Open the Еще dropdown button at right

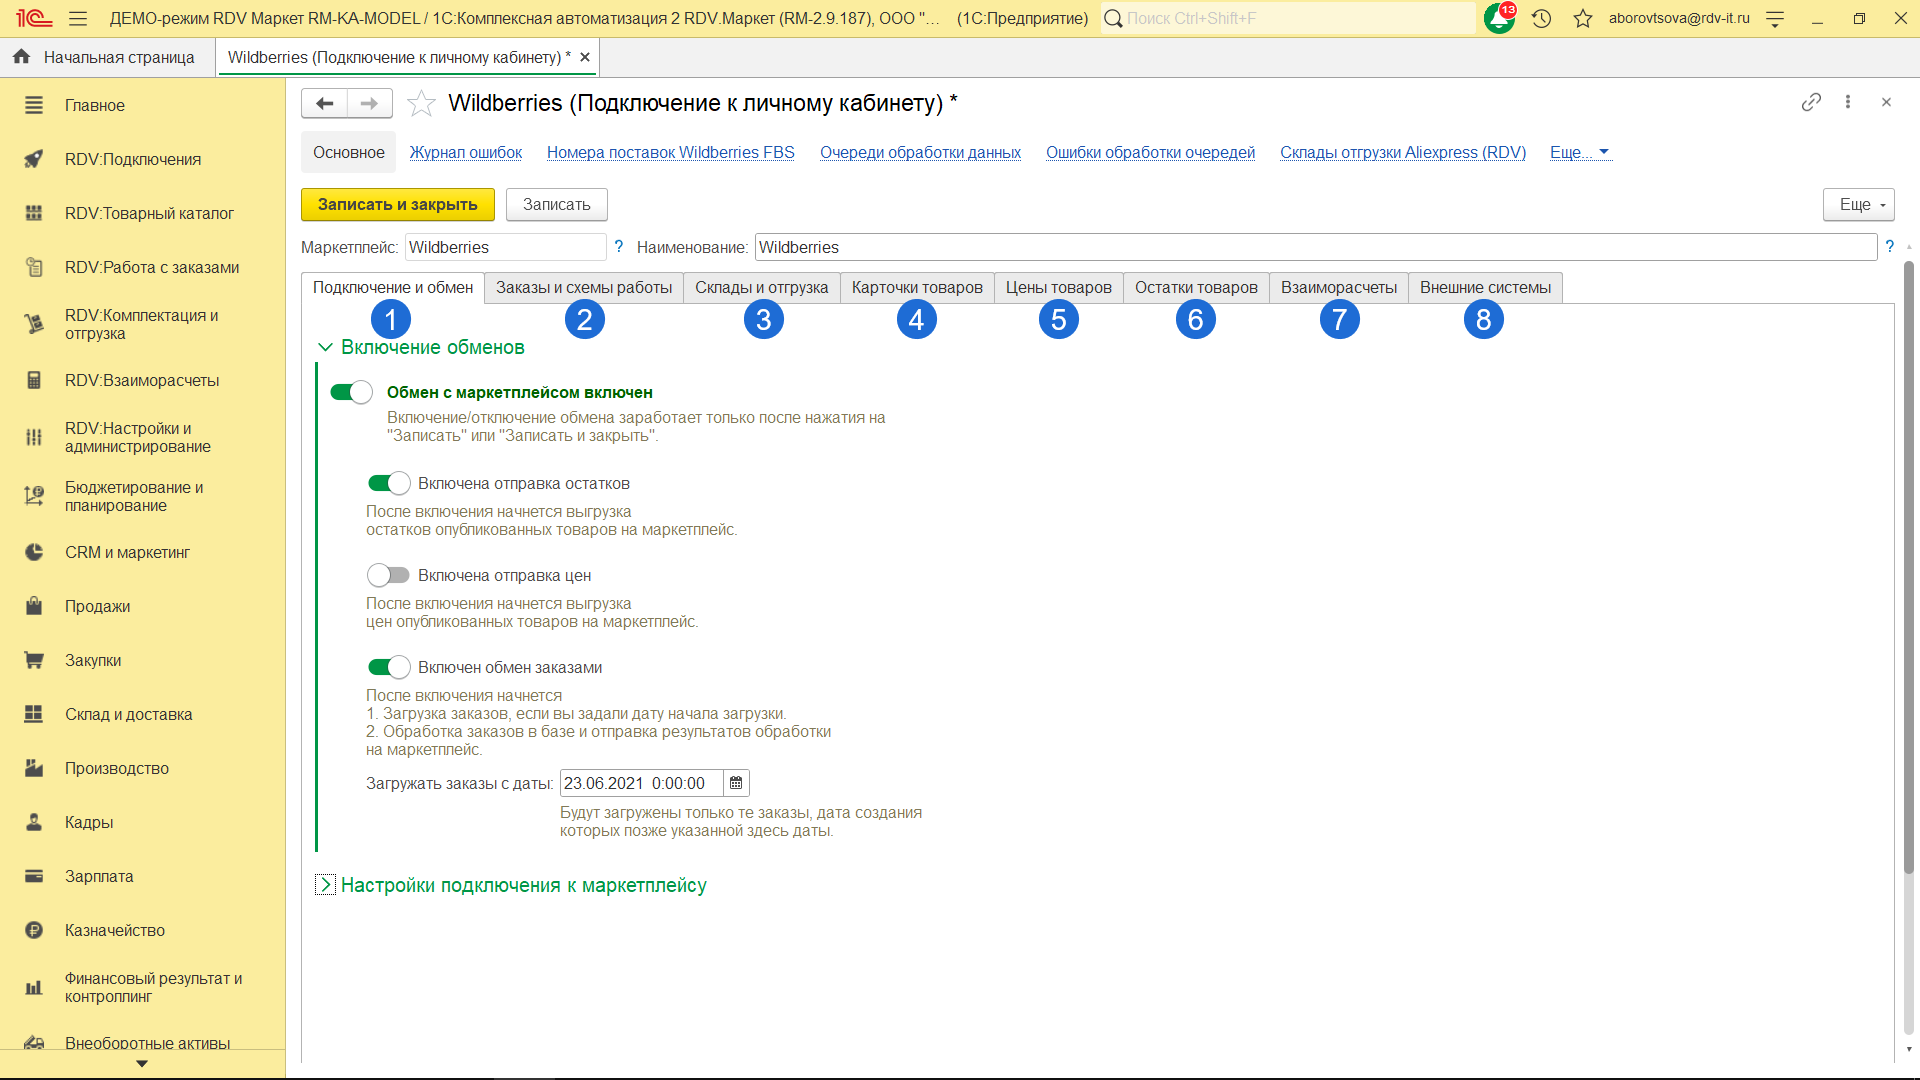[x=1858, y=204]
